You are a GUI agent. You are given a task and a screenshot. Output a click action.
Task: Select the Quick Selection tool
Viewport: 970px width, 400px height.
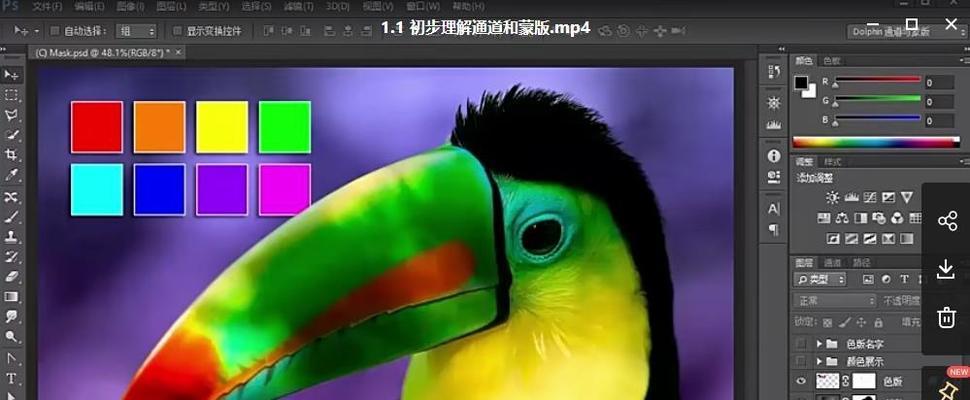[x=11, y=135]
